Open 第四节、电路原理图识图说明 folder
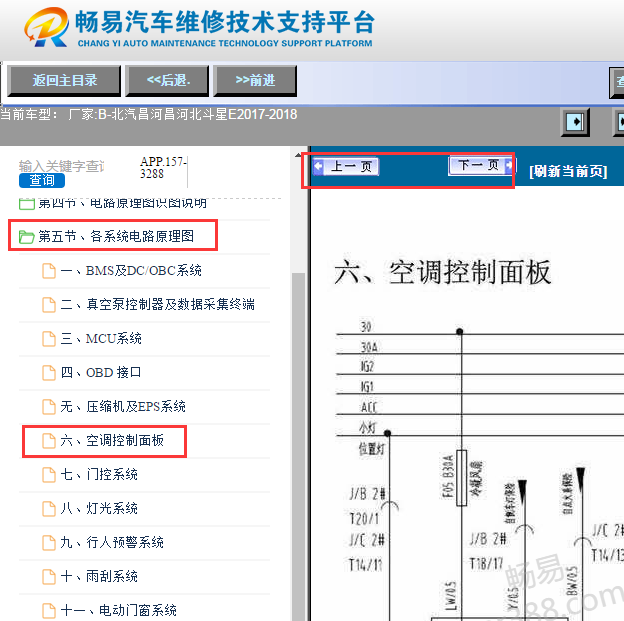The image size is (624, 621). click(x=123, y=203)
